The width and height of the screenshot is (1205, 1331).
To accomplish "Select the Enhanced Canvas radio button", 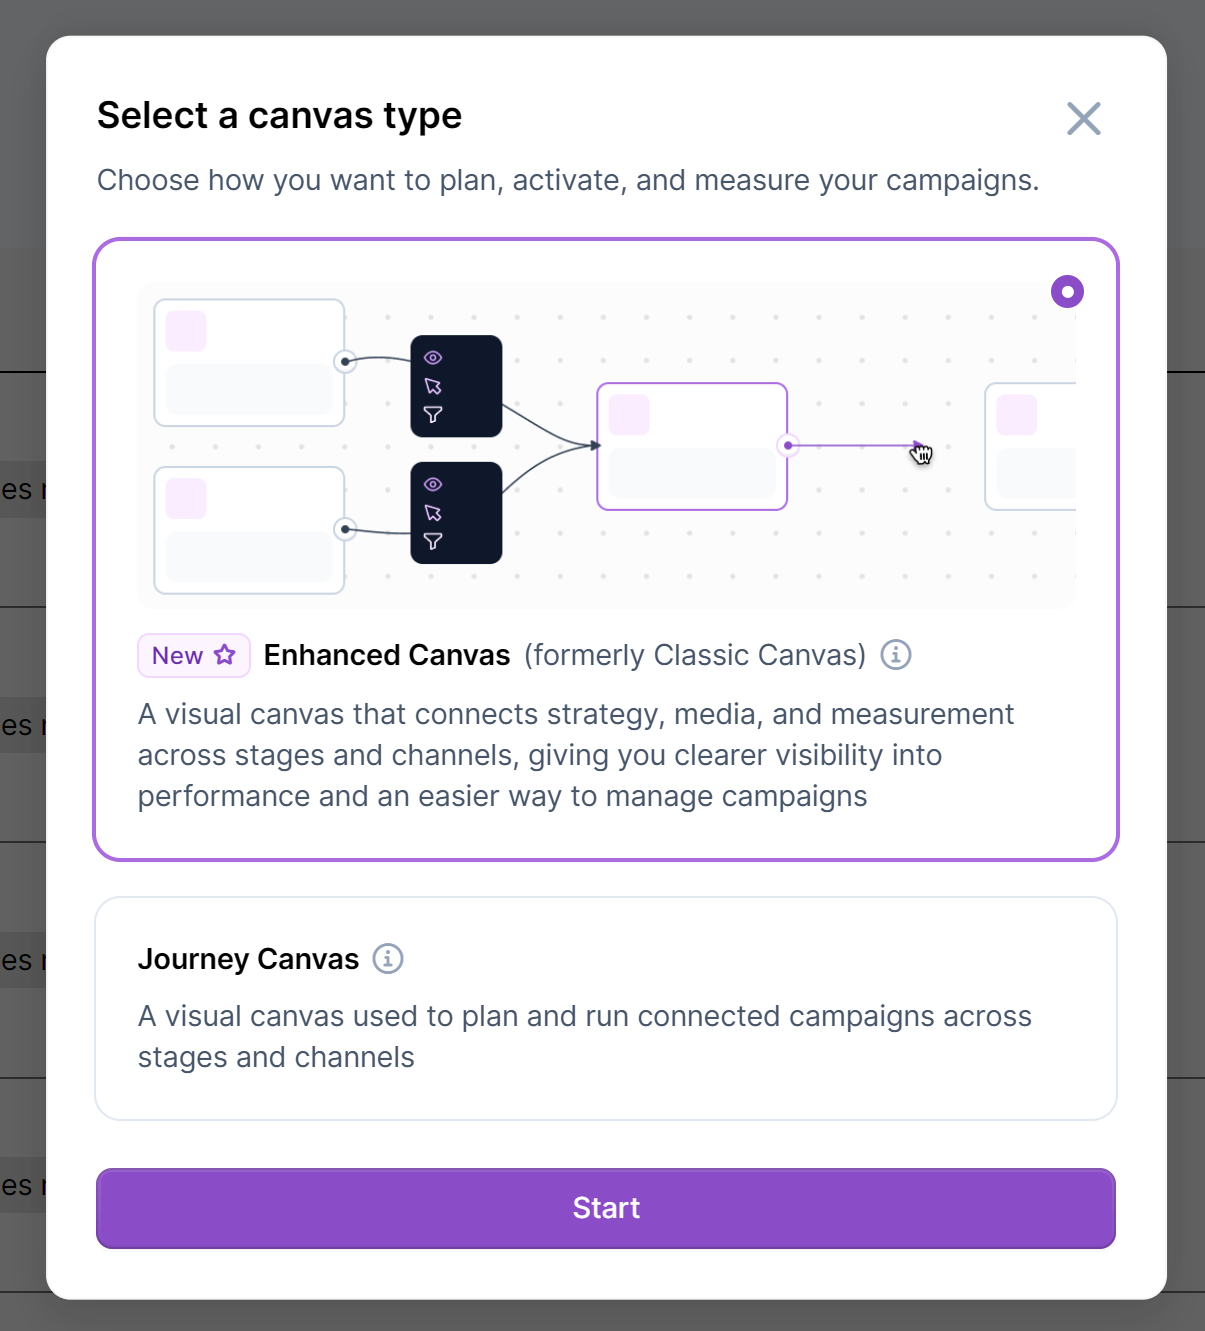I will tap(1067, 292).
